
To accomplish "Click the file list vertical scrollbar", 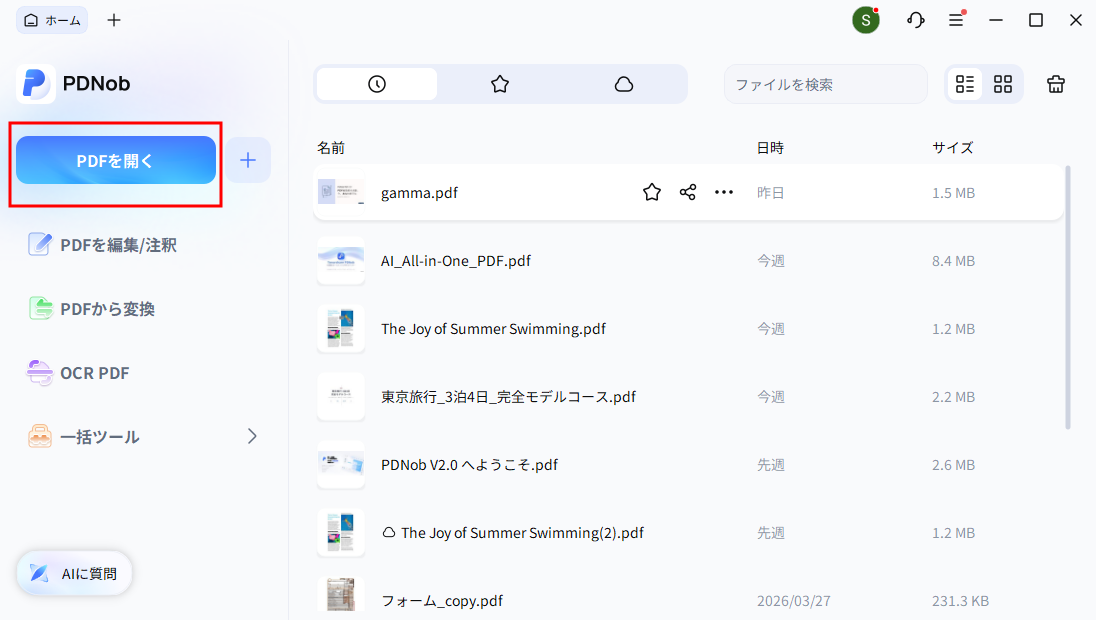I will tap(1067, 297).
